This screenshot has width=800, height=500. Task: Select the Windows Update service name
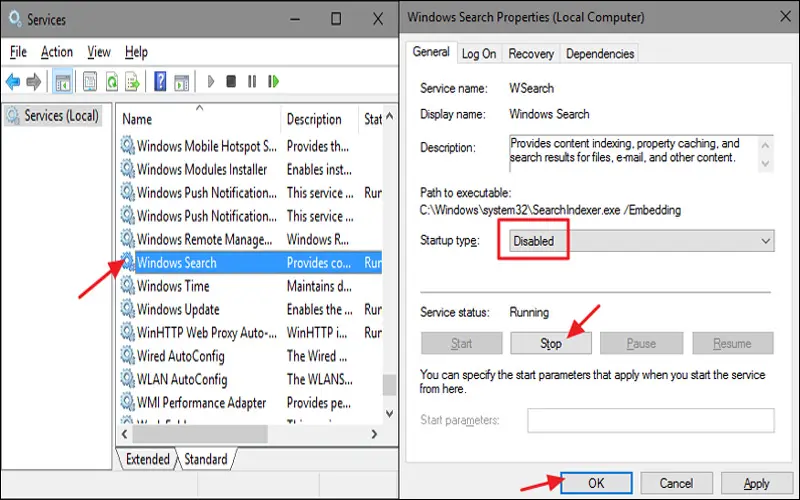[x=178, y=310]
